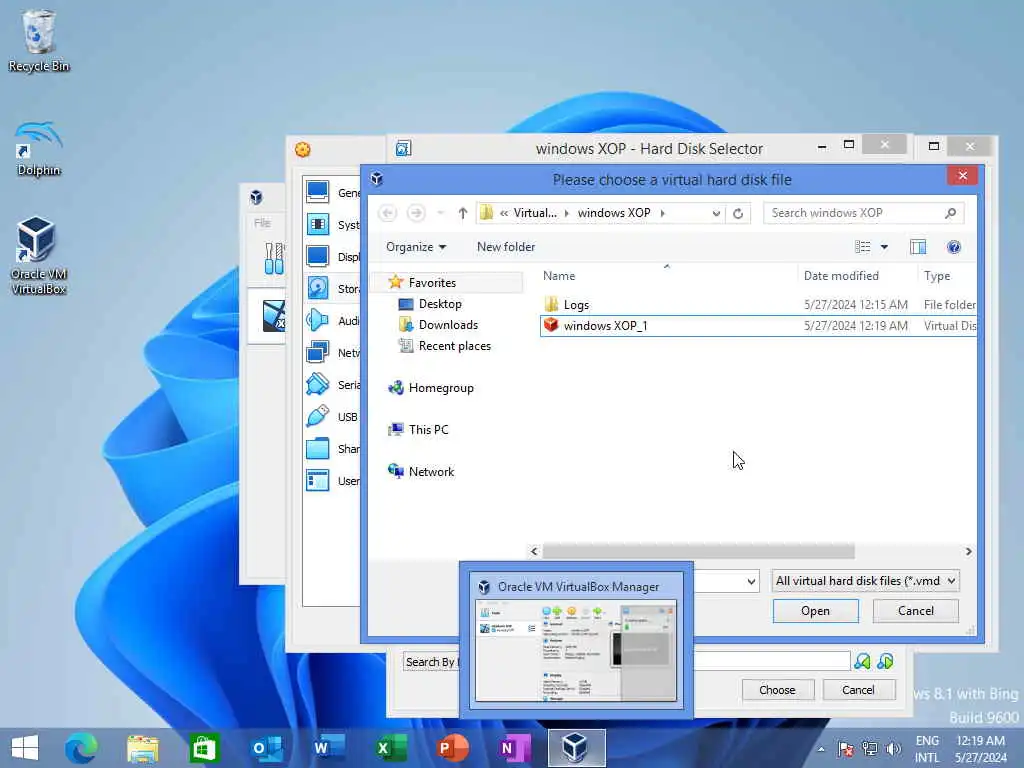Open Microsoft Store from taskbar
Viewport: 1024px width, 768px height.
coord(204,748)
